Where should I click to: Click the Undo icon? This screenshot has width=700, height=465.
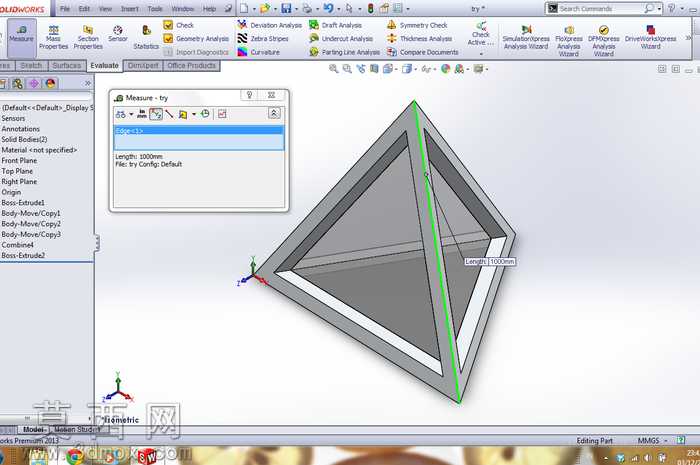point(329,8)
